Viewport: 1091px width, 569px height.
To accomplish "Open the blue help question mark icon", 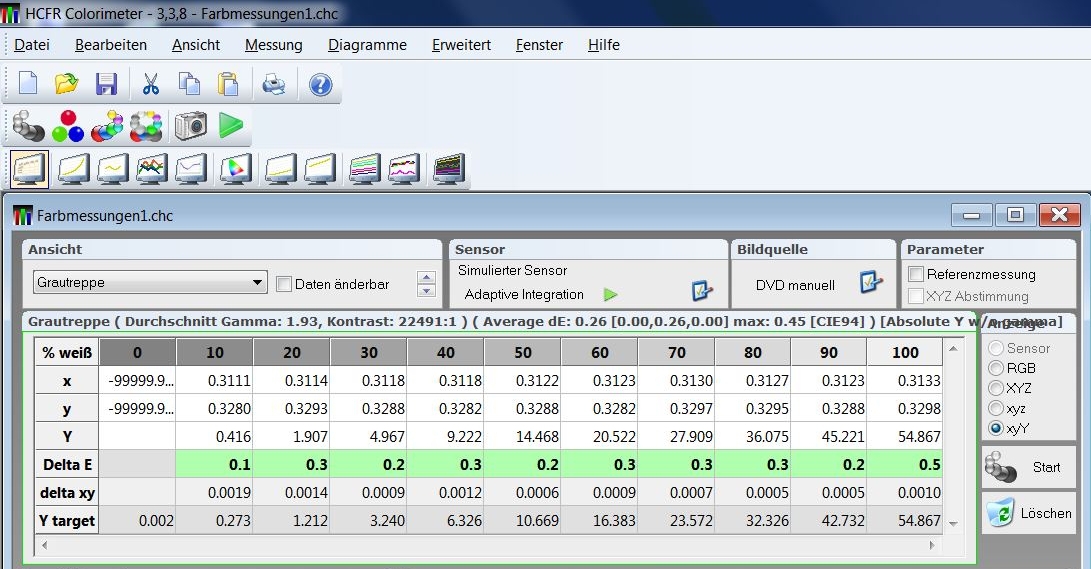I will click(320, 84).
